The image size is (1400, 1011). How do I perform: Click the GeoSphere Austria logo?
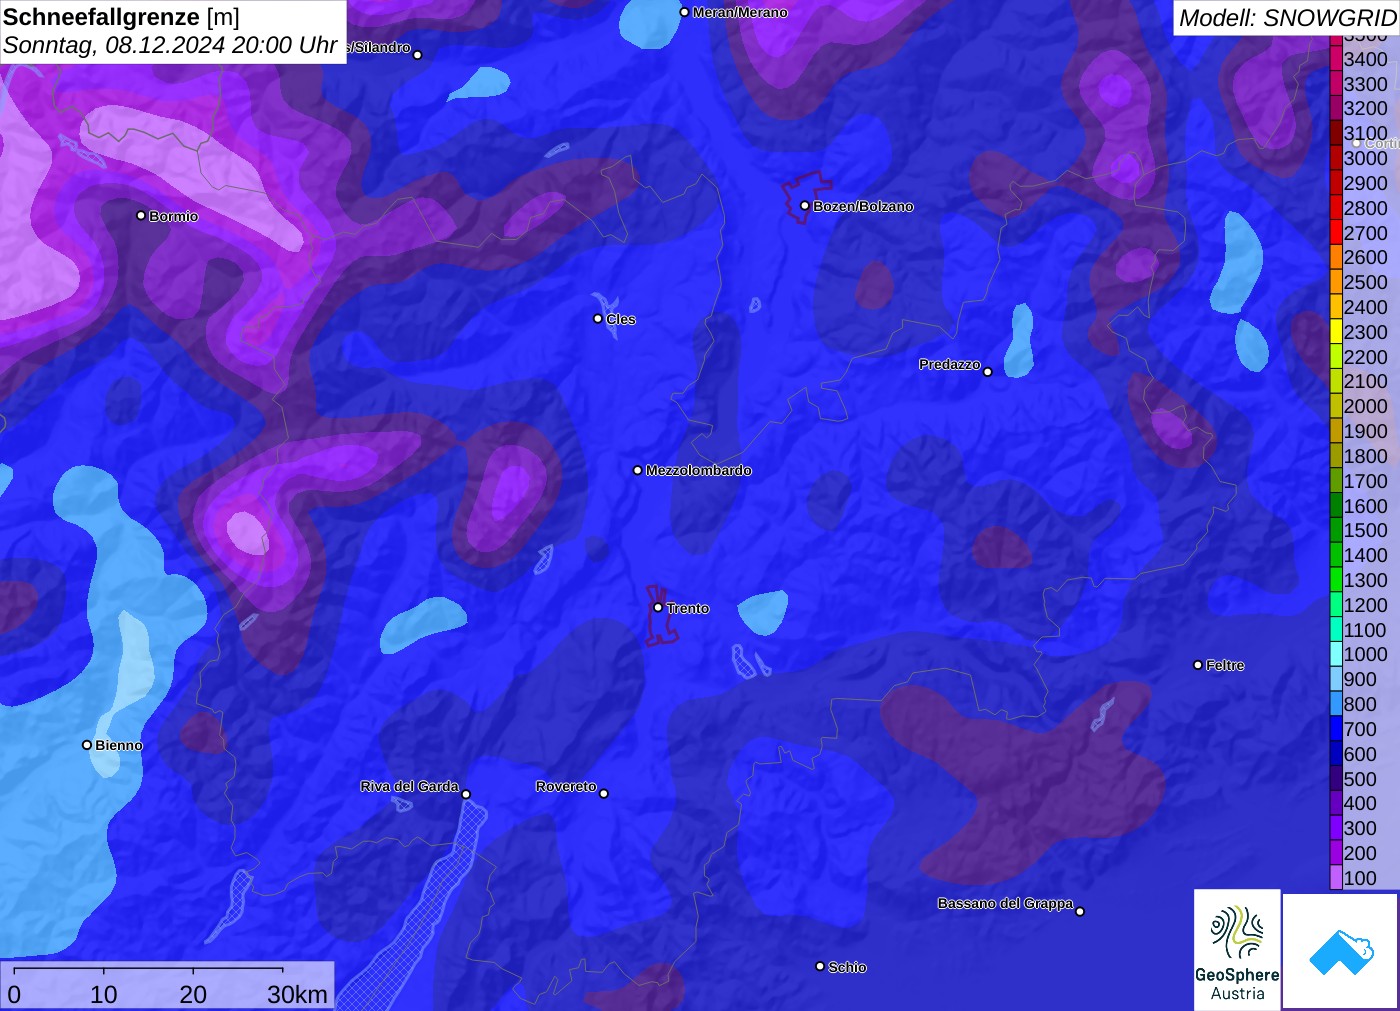click(1237, 949)
